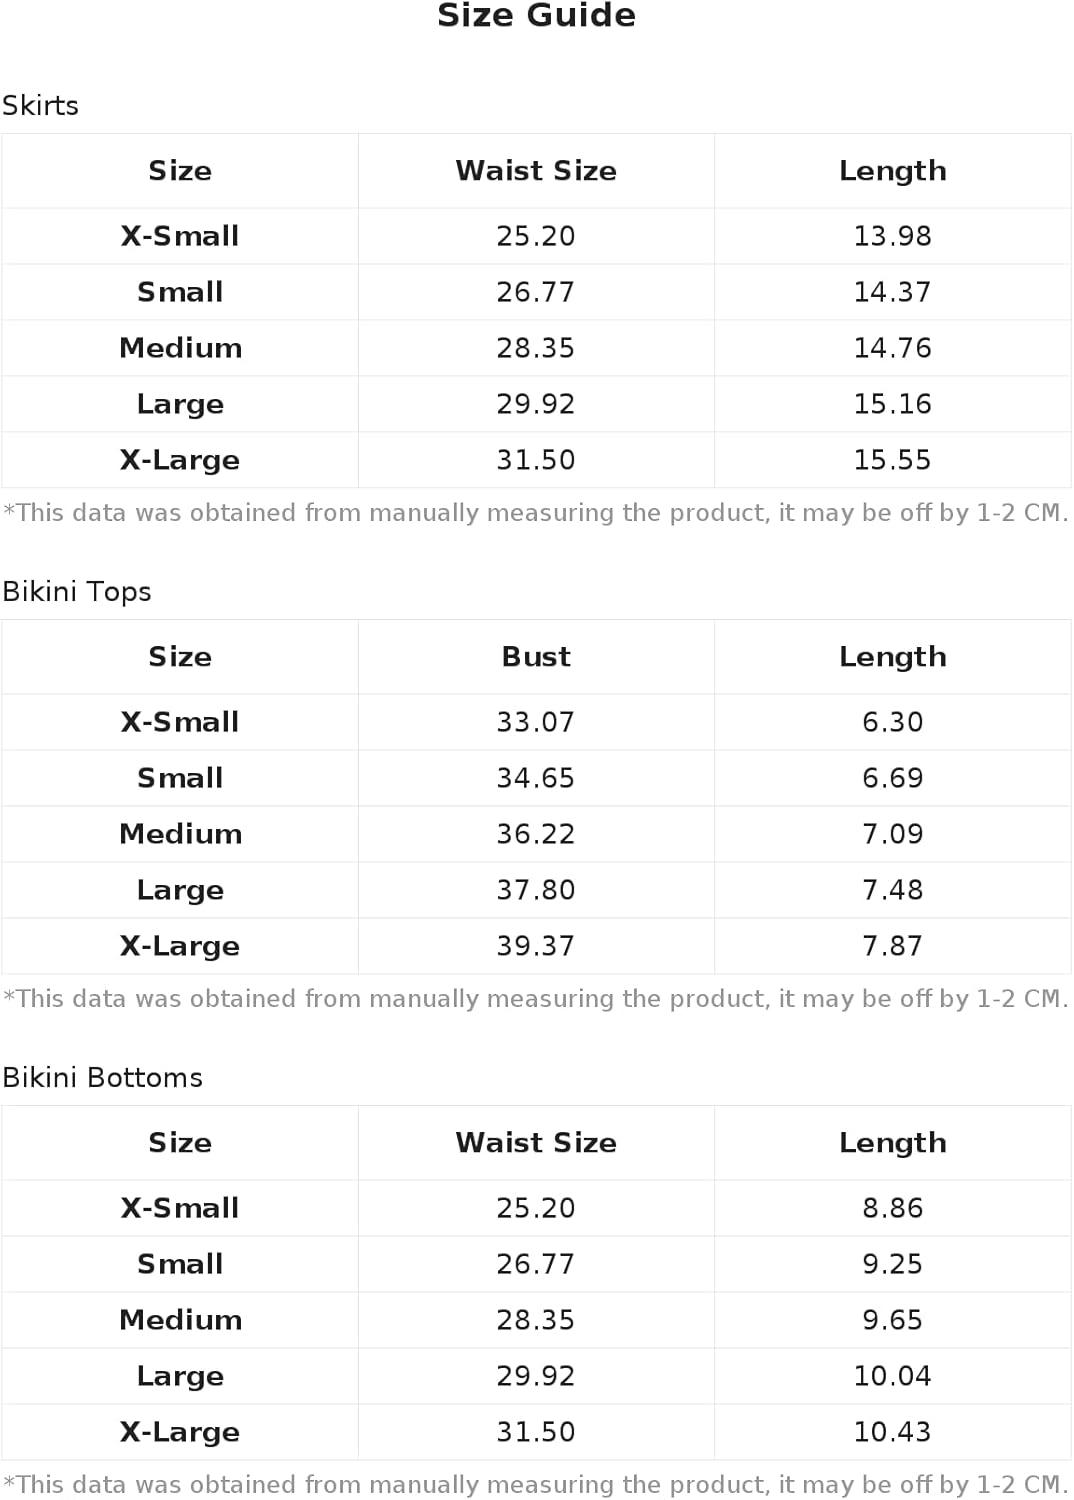The height and width of the screenshot is (1500, 1074).
Task: Select Bikini Bottoms X-Large length 10.43
Action: (x=893, y=1432)
